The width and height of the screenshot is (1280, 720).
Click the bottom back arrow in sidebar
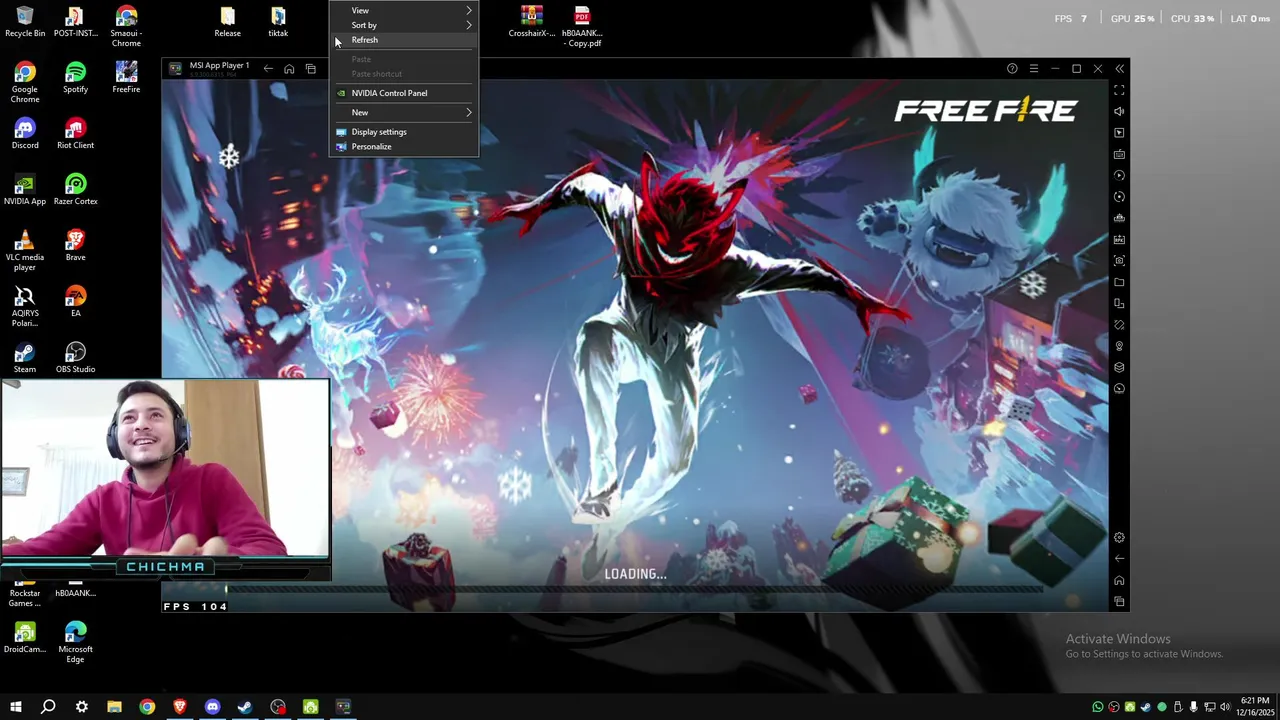click(1119, 559)
